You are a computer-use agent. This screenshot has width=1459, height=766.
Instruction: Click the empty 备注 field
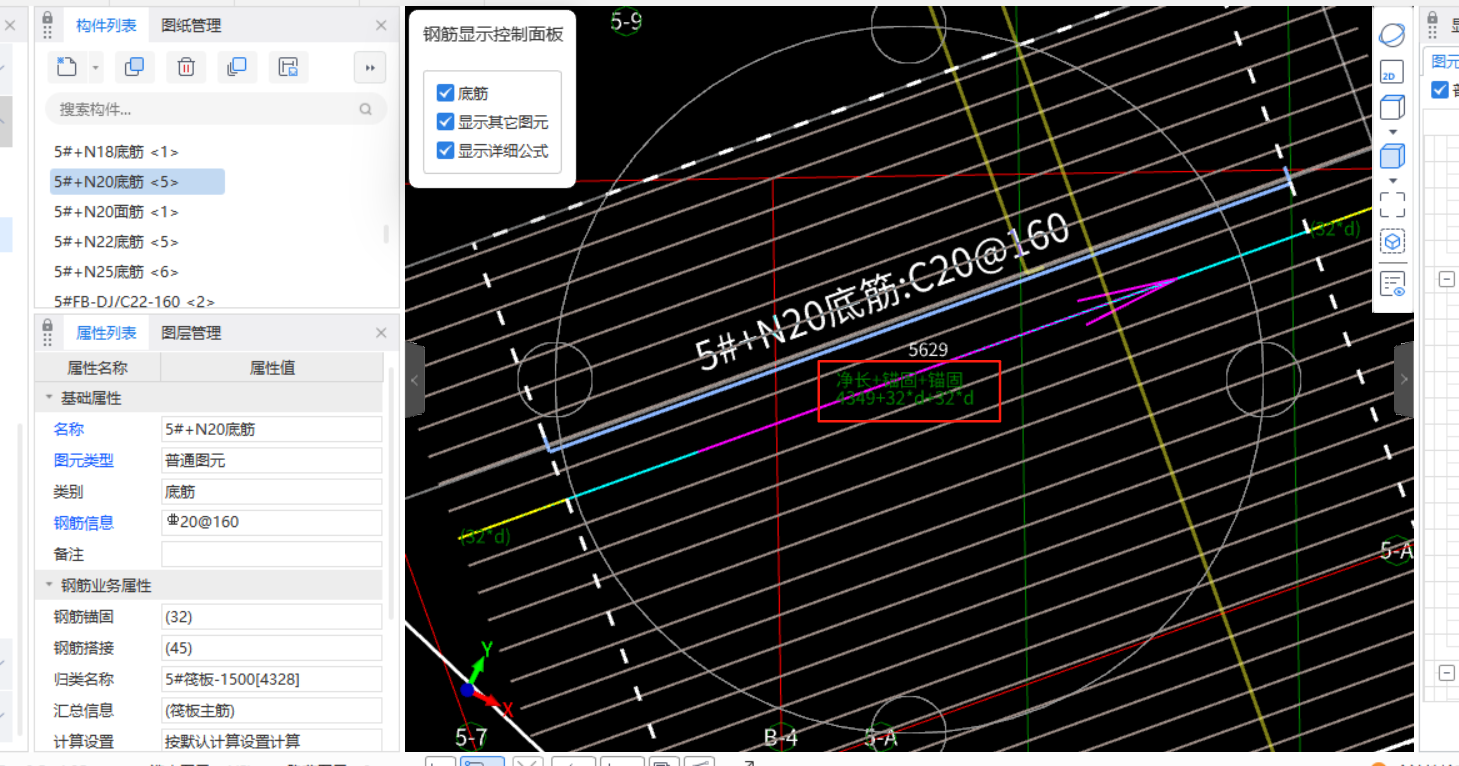(272, 554)
